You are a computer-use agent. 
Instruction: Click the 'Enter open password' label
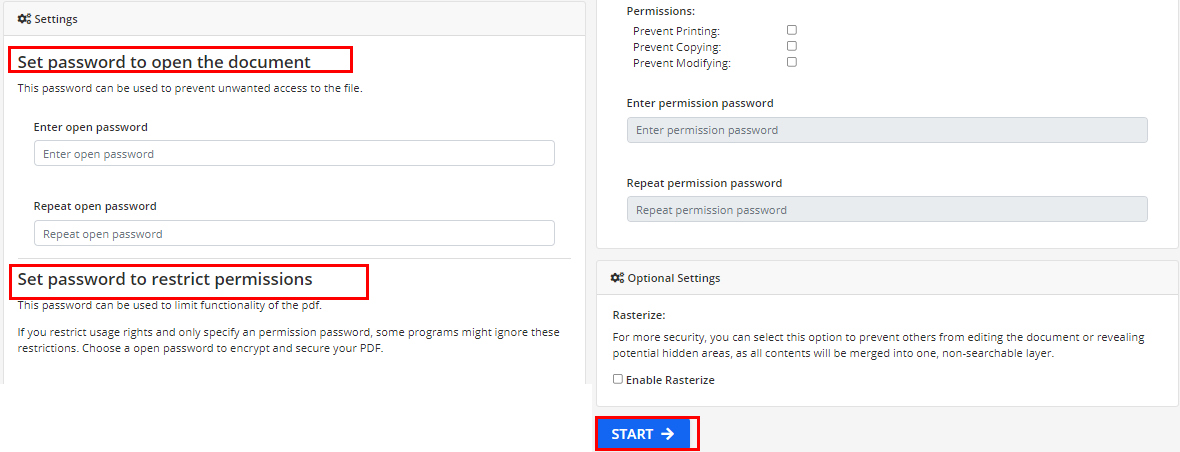pos(91,127)
